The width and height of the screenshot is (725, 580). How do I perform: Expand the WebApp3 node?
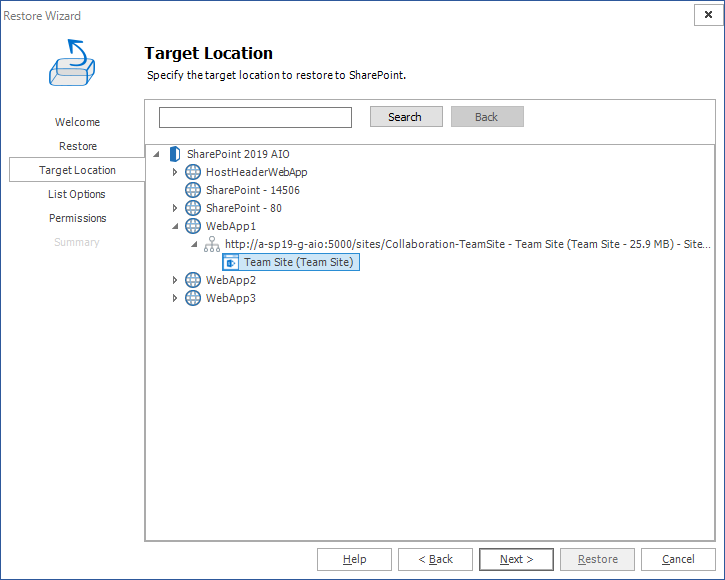coord(175,298)
